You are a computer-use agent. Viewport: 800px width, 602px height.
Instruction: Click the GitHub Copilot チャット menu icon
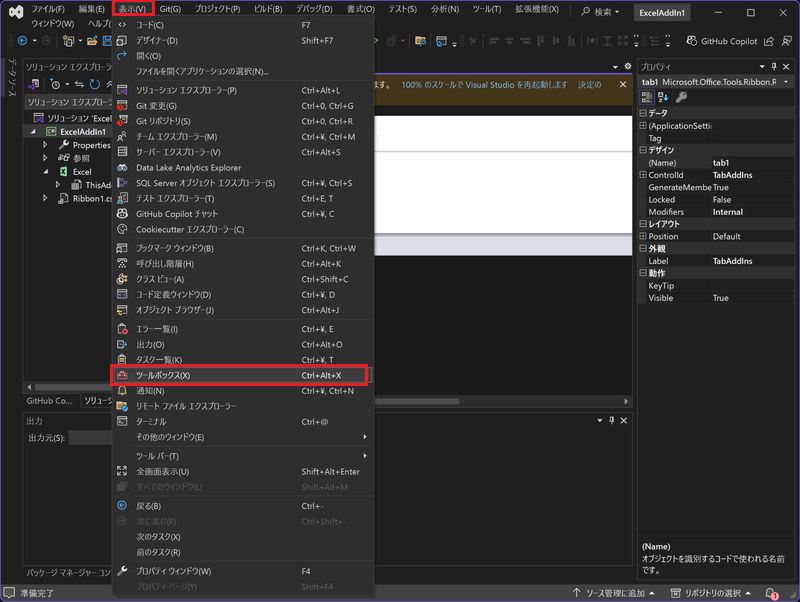122,214
